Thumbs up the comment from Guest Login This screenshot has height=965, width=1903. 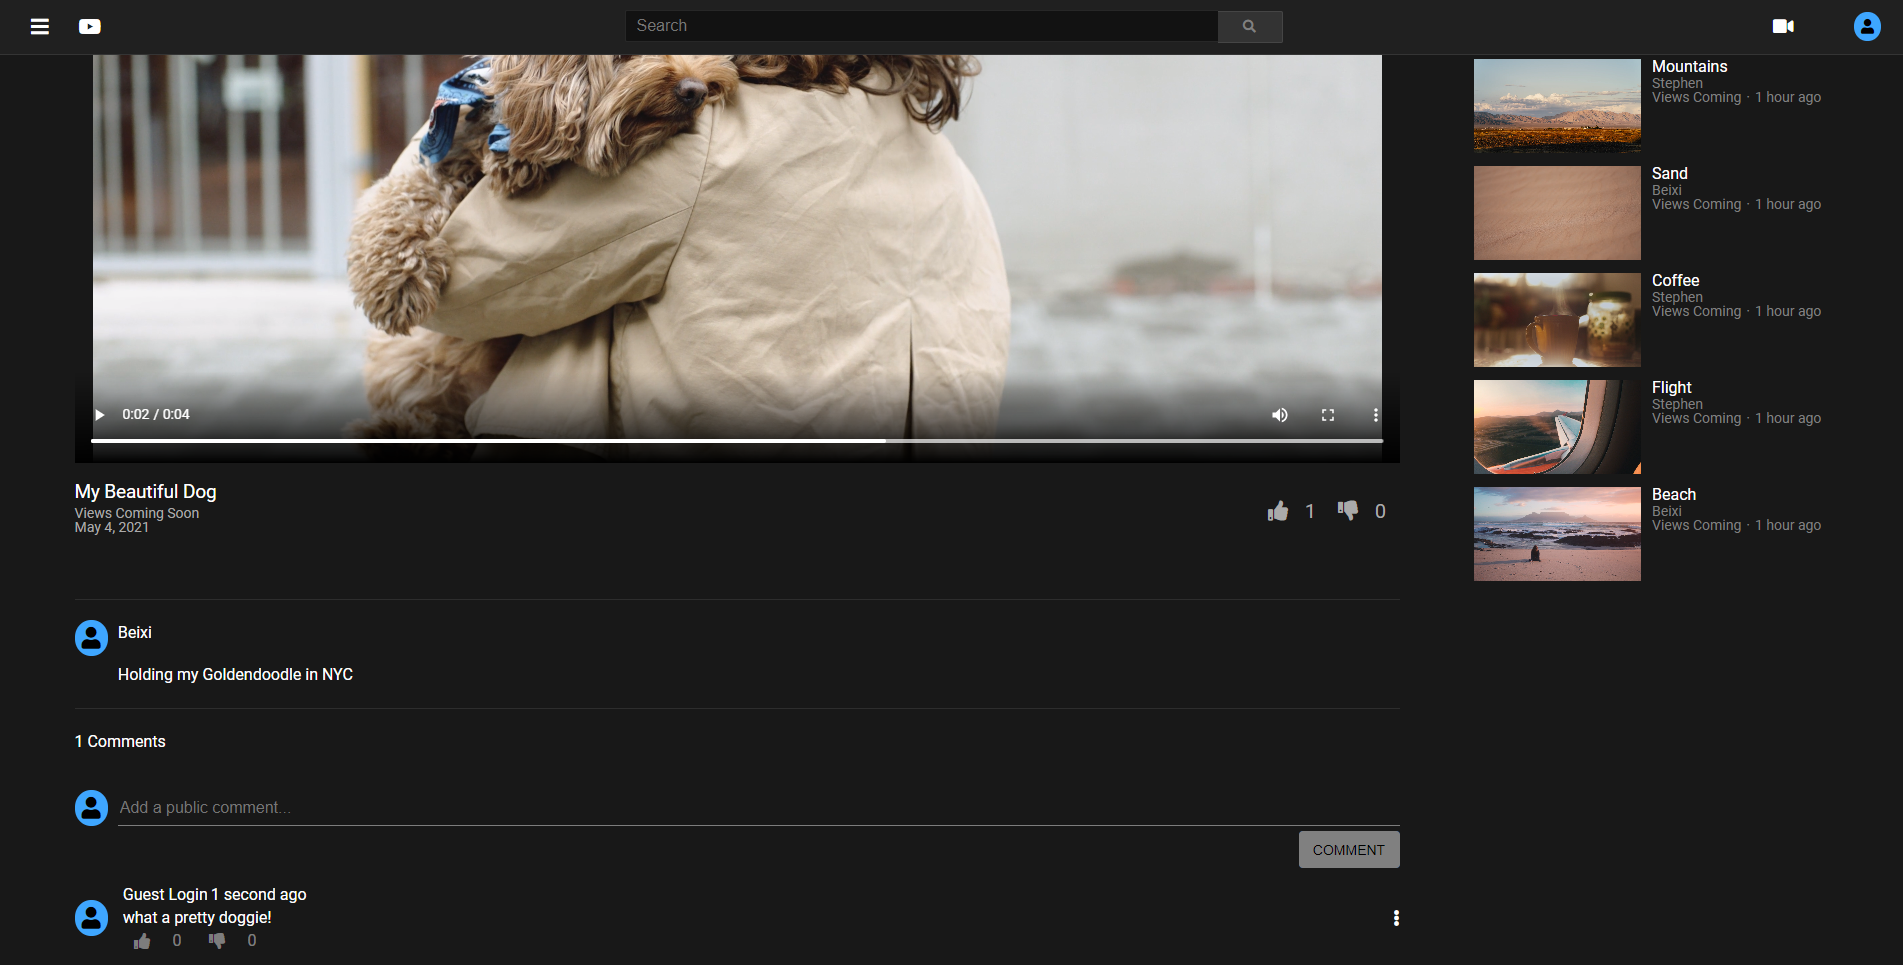(141, 940)
